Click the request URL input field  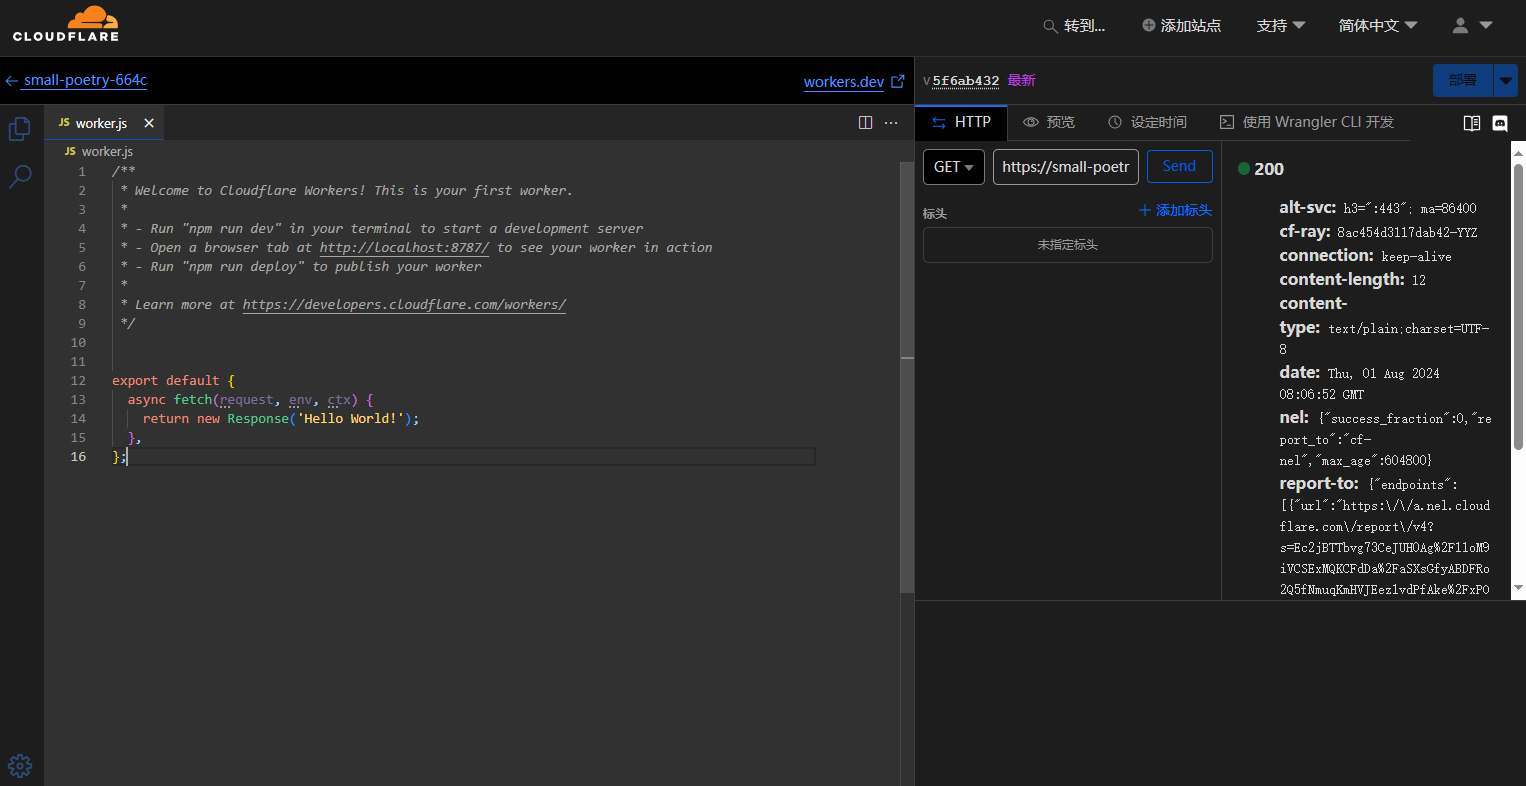(x=1066, y=167)
